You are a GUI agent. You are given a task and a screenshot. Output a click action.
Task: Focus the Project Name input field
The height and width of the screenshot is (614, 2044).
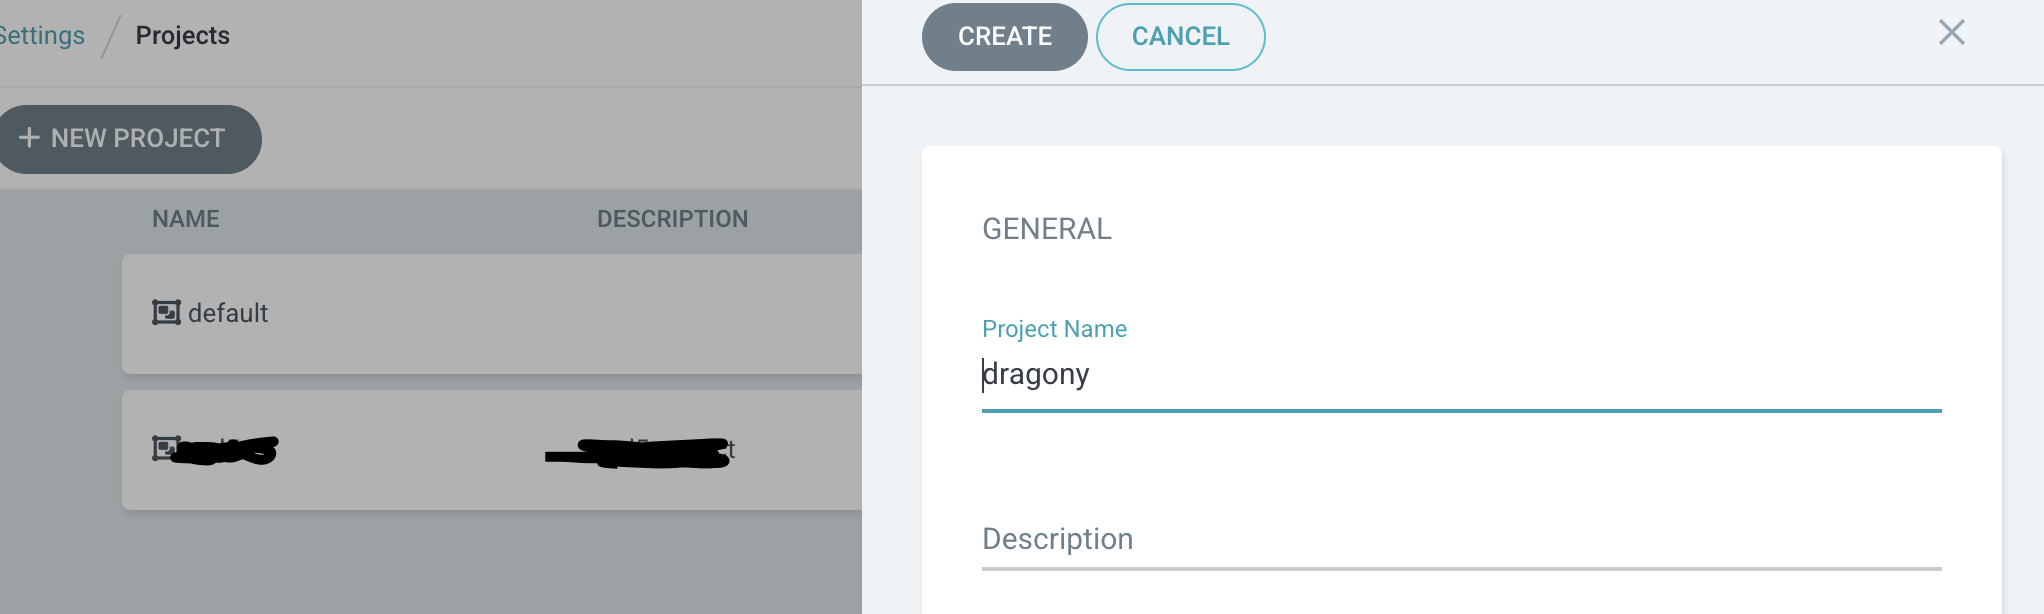(1461, 375)
